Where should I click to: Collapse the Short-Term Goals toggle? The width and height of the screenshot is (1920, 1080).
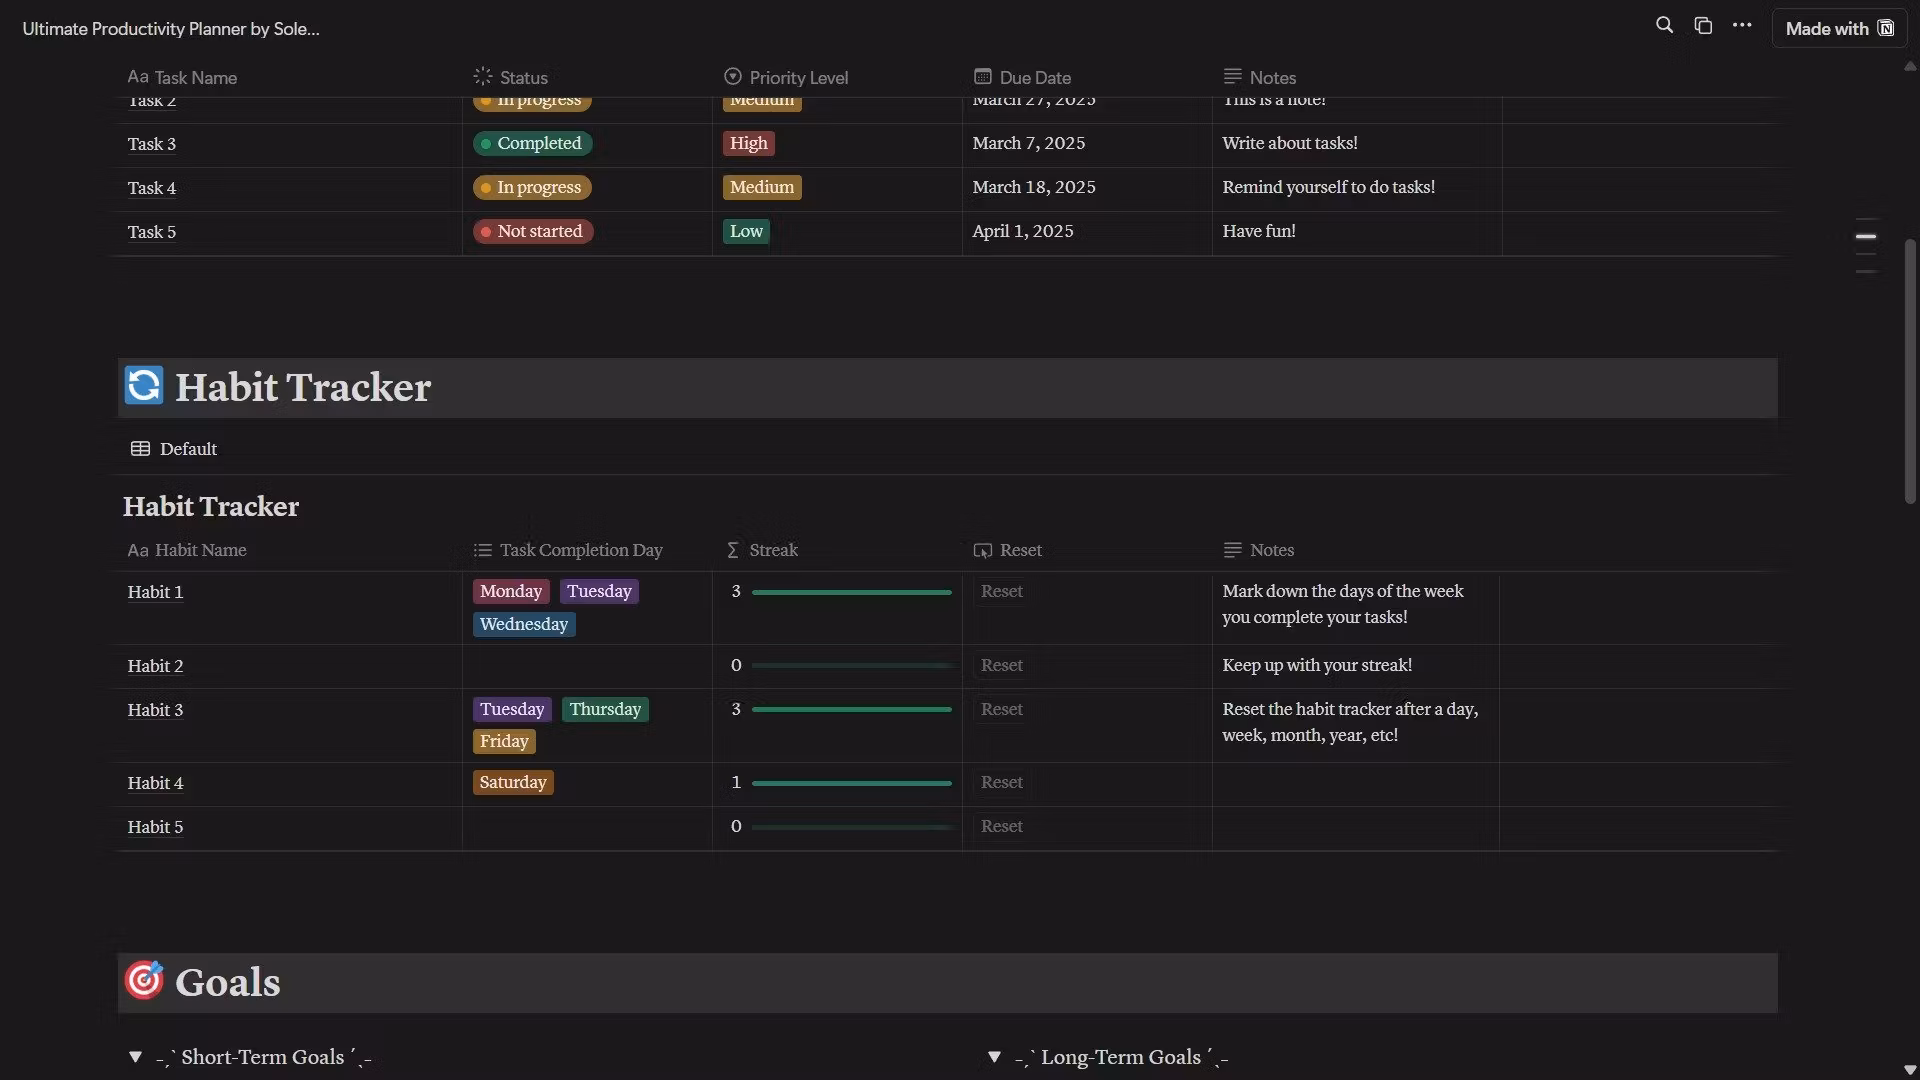(135, 1057)
